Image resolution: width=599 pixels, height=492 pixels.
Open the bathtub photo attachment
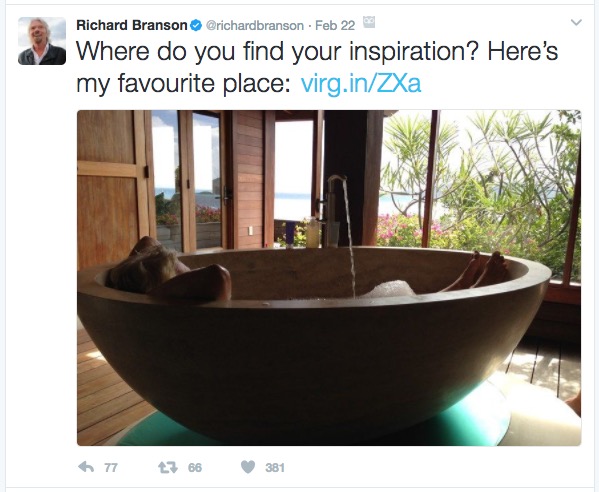coord(329,278)
